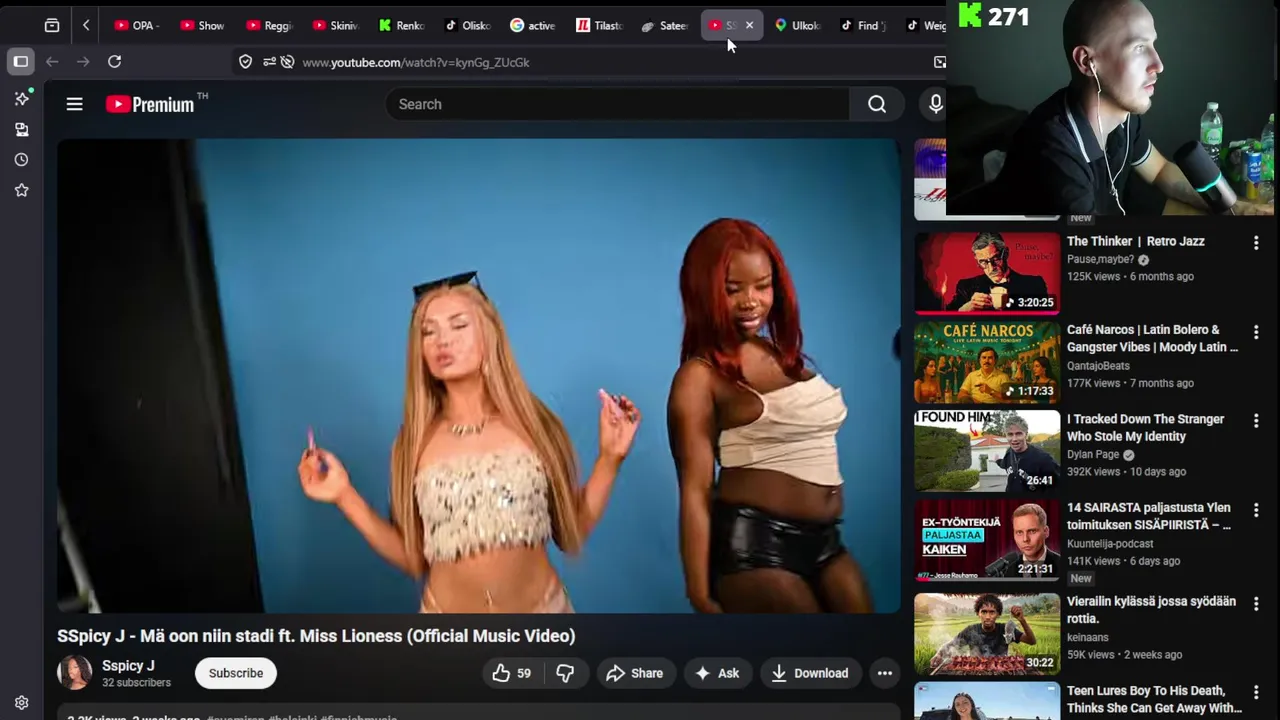Open site permissions icon in address bar

tap(269, 62)
